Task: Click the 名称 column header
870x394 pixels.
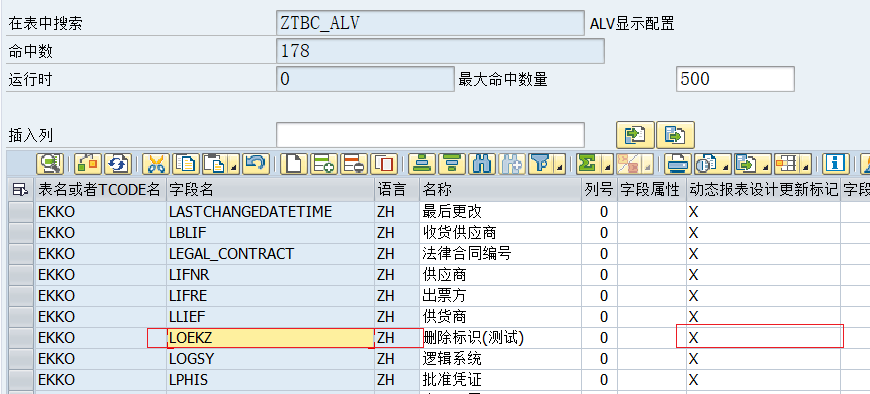Action: coord(500,190)
